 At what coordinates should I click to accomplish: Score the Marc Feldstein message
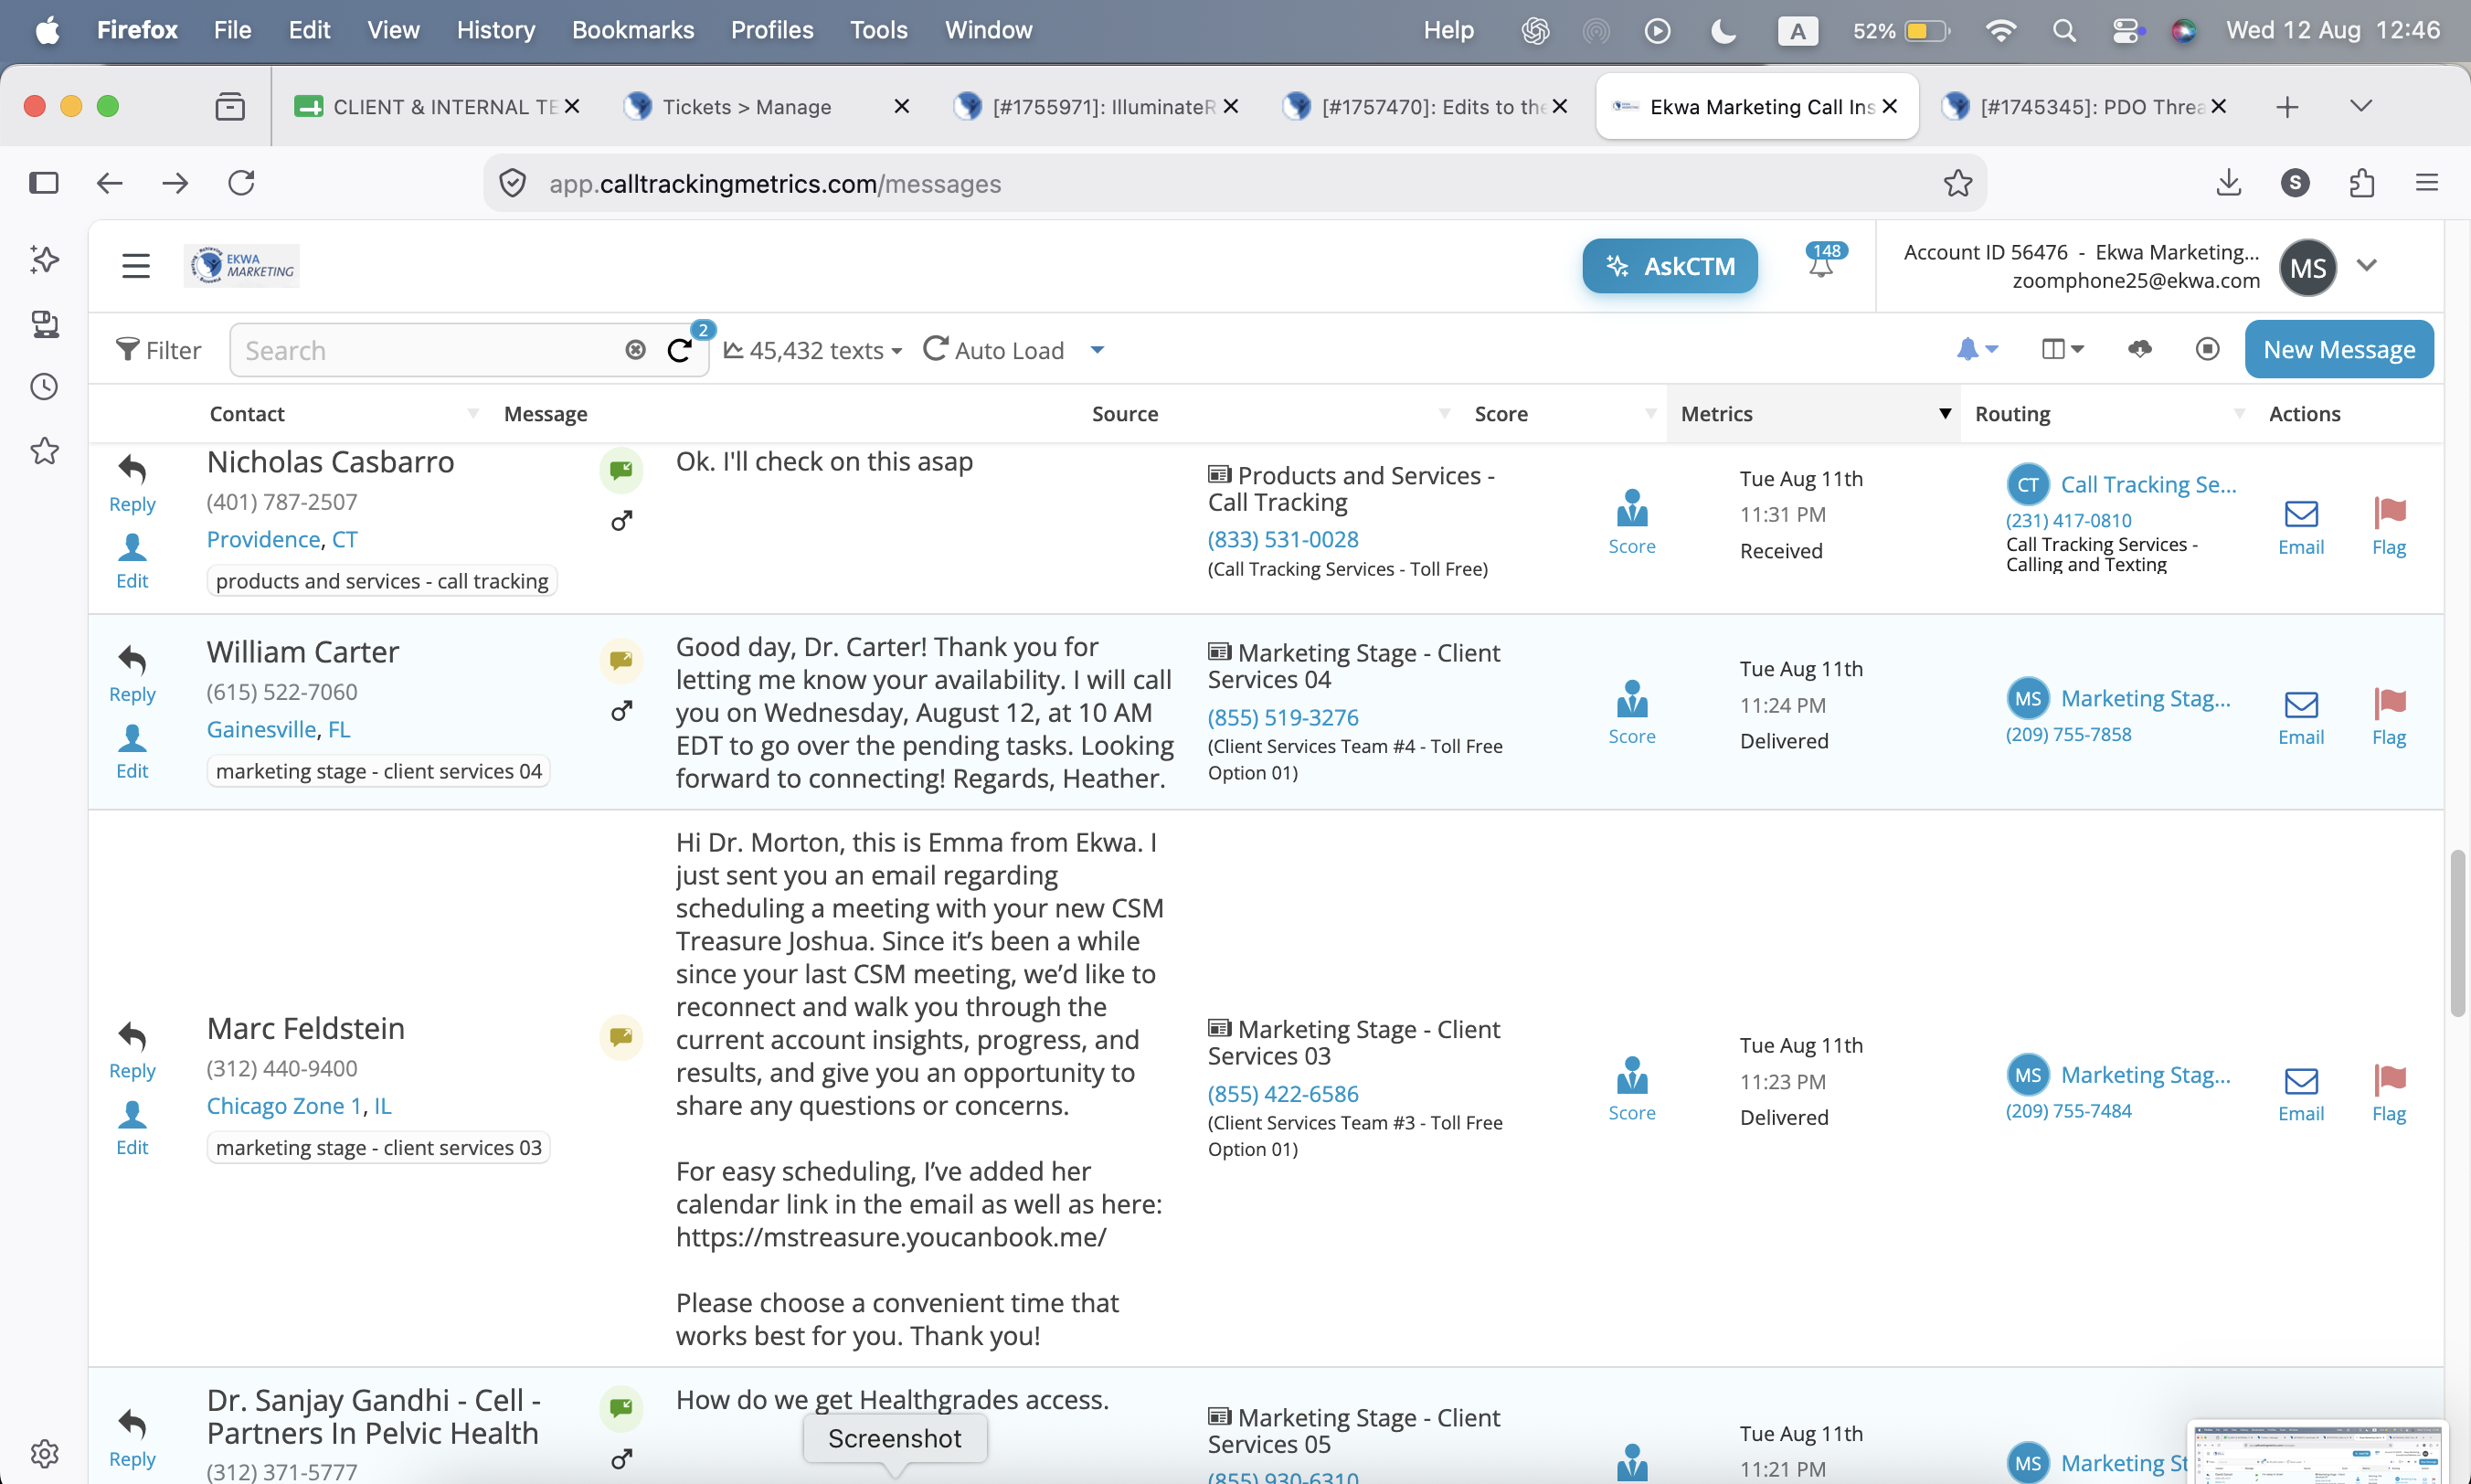(x=1631, y=1088)
